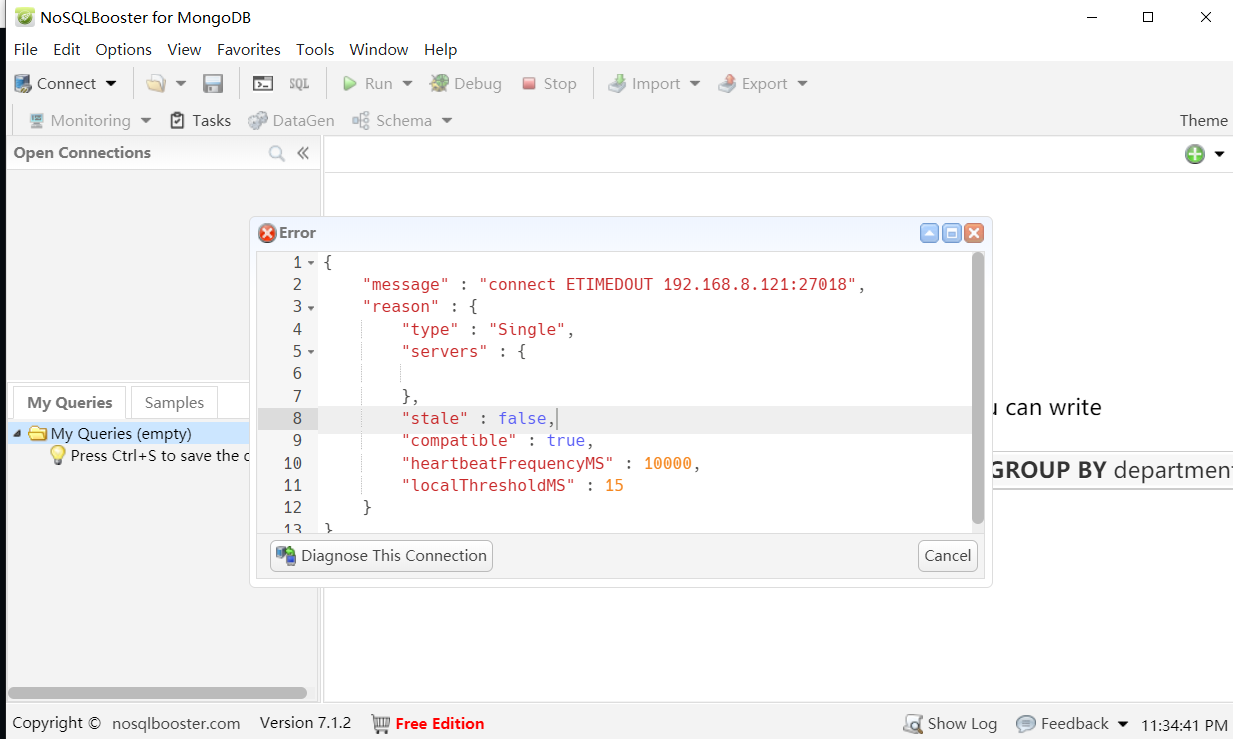Fold the "reason" object at line 3
This screenshot has height=739, width=1233.
[x=311, y=307]
